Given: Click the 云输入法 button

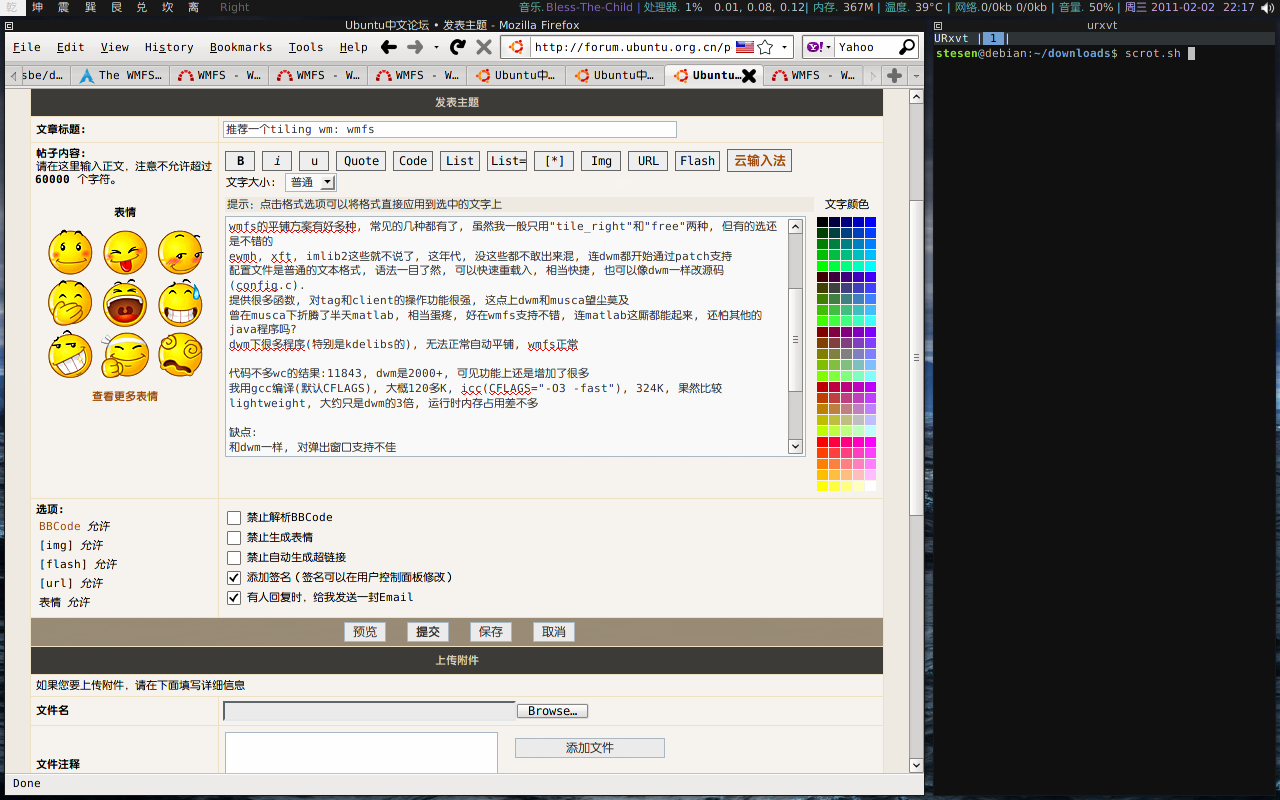Looking at the screenshot, I should pyautogui.click(x=759, y=161).
